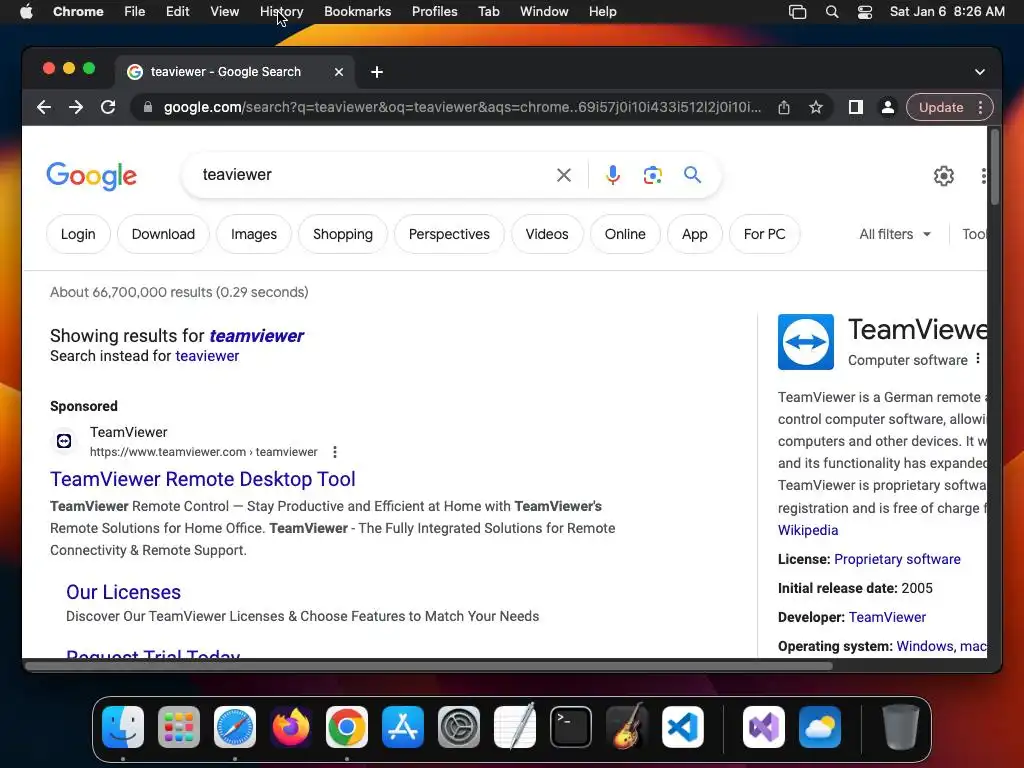Image resolution: width=1024 pixels, height=768 pixels.
Task: Switch to Videos results
Action: point(547,234)
